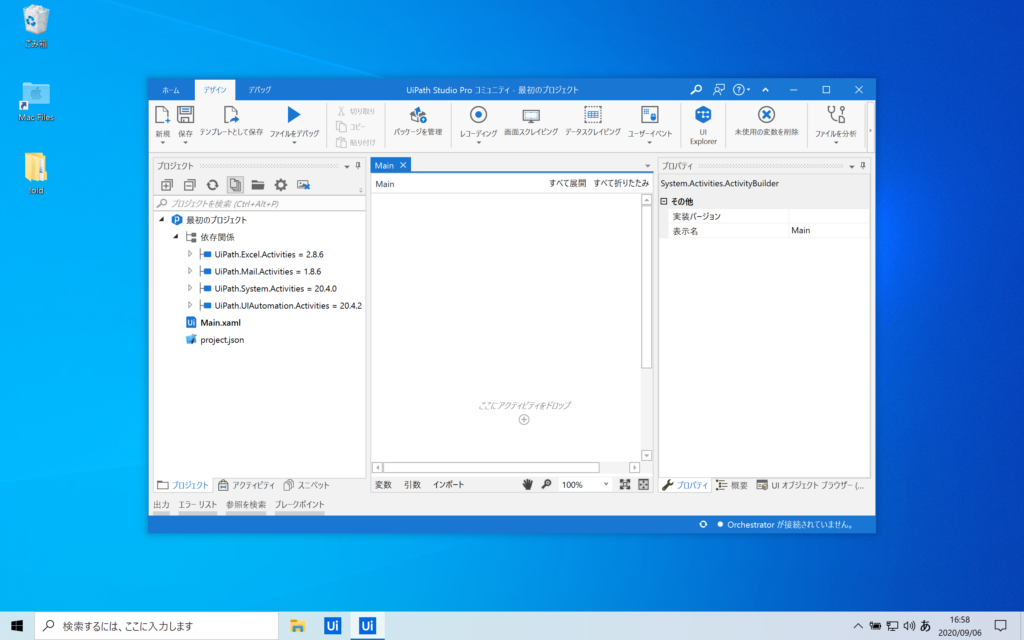The image size is (1024, 640).
Task: Click the search icon in title bar
Action: click(696, 89)
